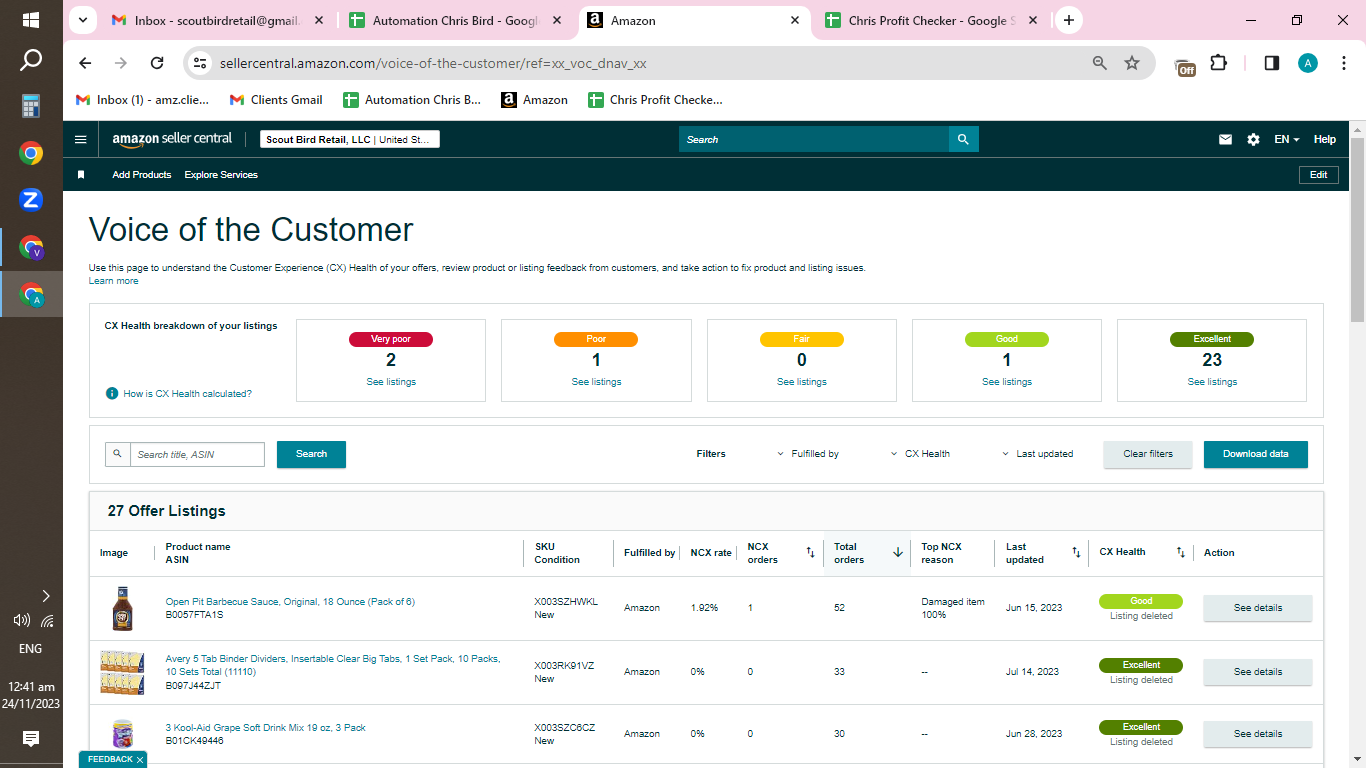Screen dimensions: 1366x768
Task: Open new browser tab
Action: (1069, 20)
